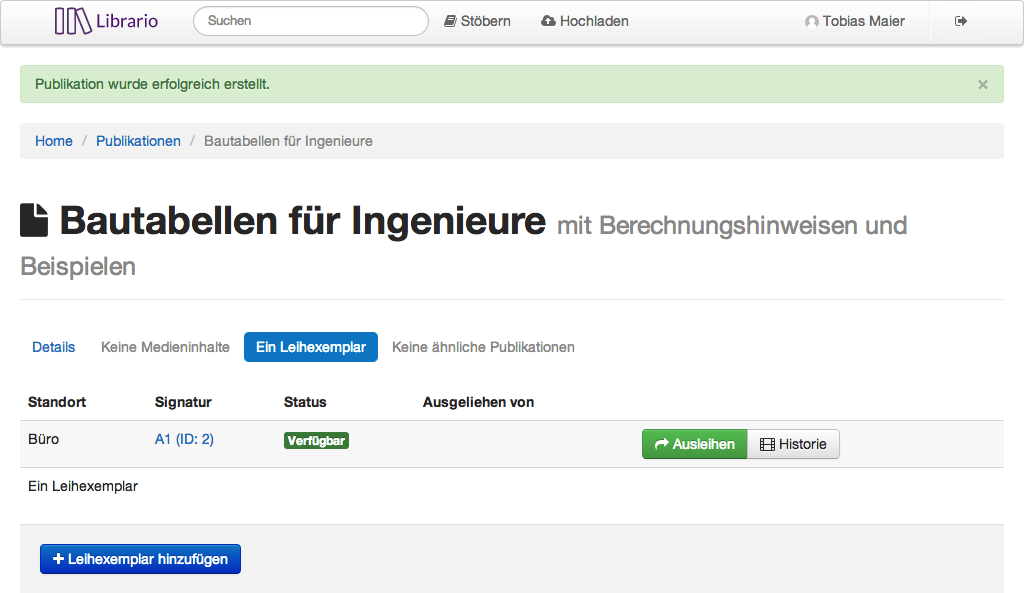Follow the A1 (ID: 2) signature link
The height and width of the screenshot is (593, 1024).
click(x=184, y=438)
